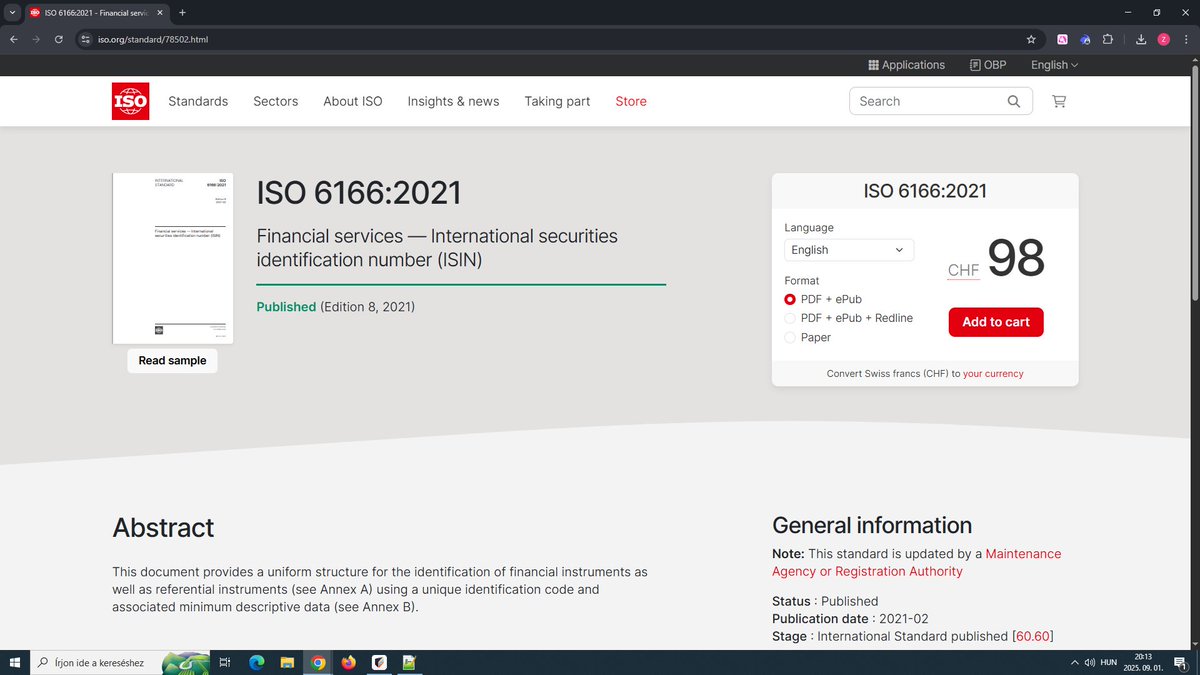Bookmark this page with the star
The width and height of the screenshot is (1200, 675).
coord(1031,39)
